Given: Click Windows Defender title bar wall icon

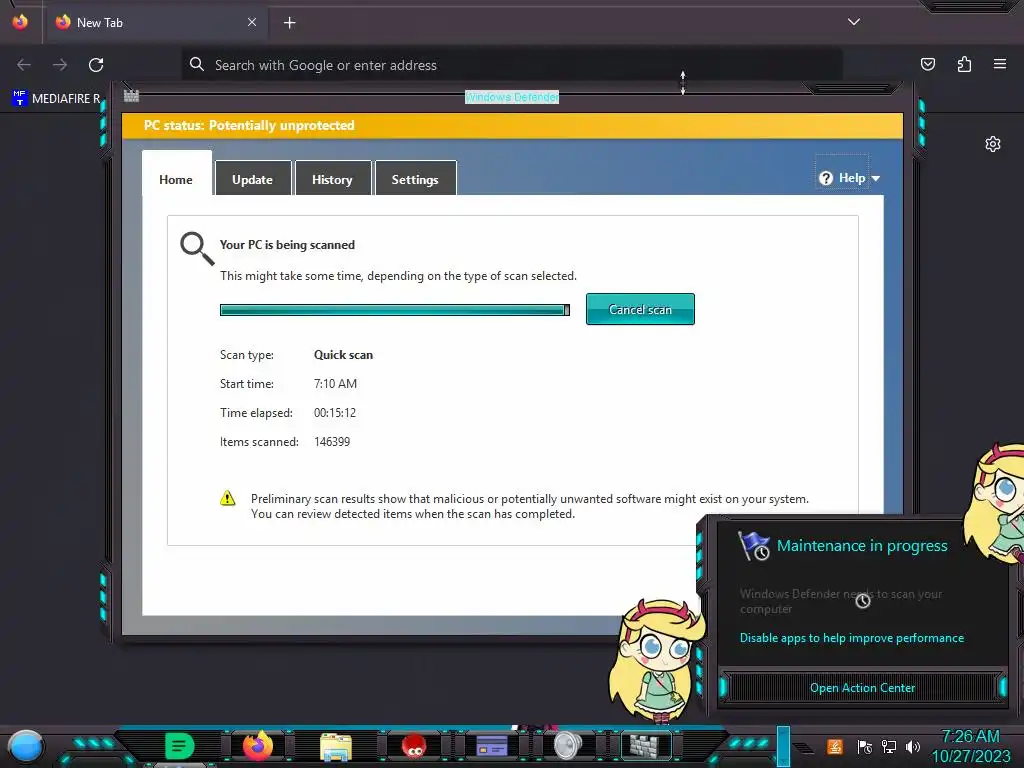Looking at the screenshot, I should (131, 95).
